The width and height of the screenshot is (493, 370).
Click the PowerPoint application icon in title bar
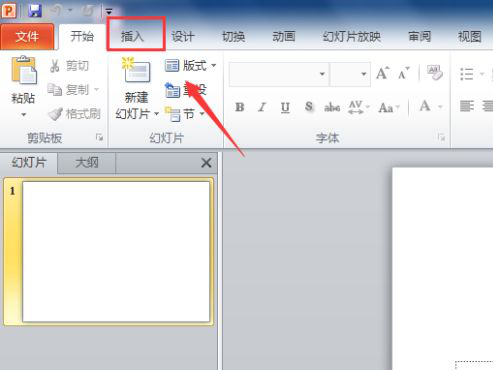pos(9,10)
